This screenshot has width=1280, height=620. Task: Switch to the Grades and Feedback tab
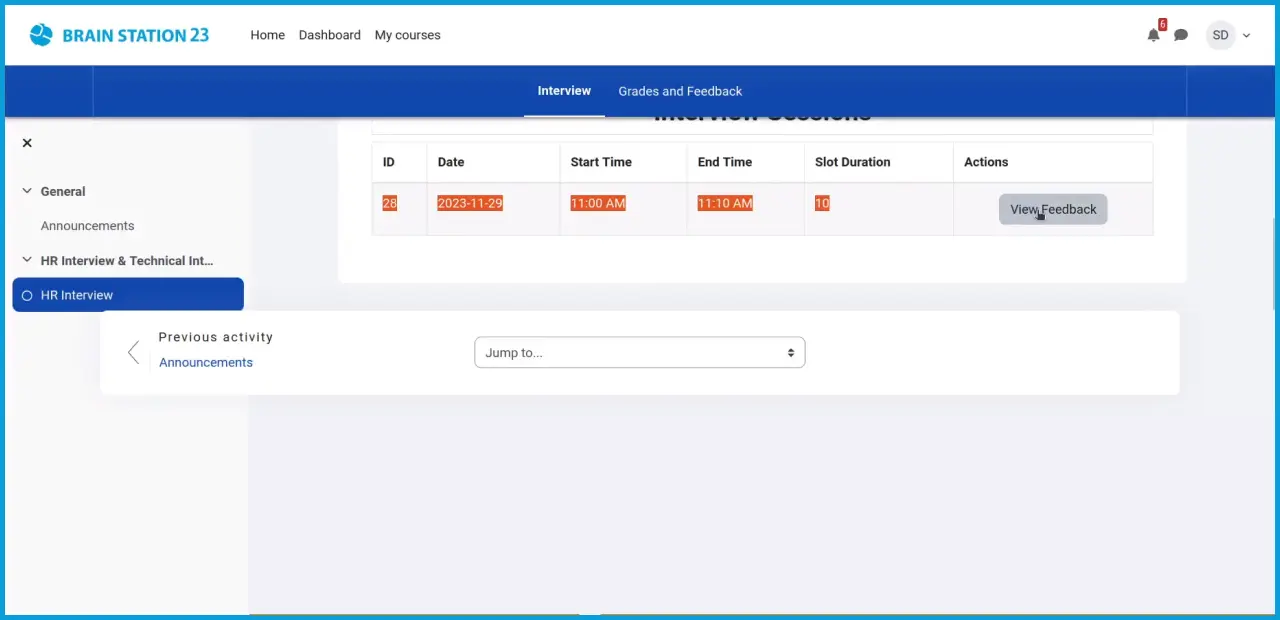point(680,91)
